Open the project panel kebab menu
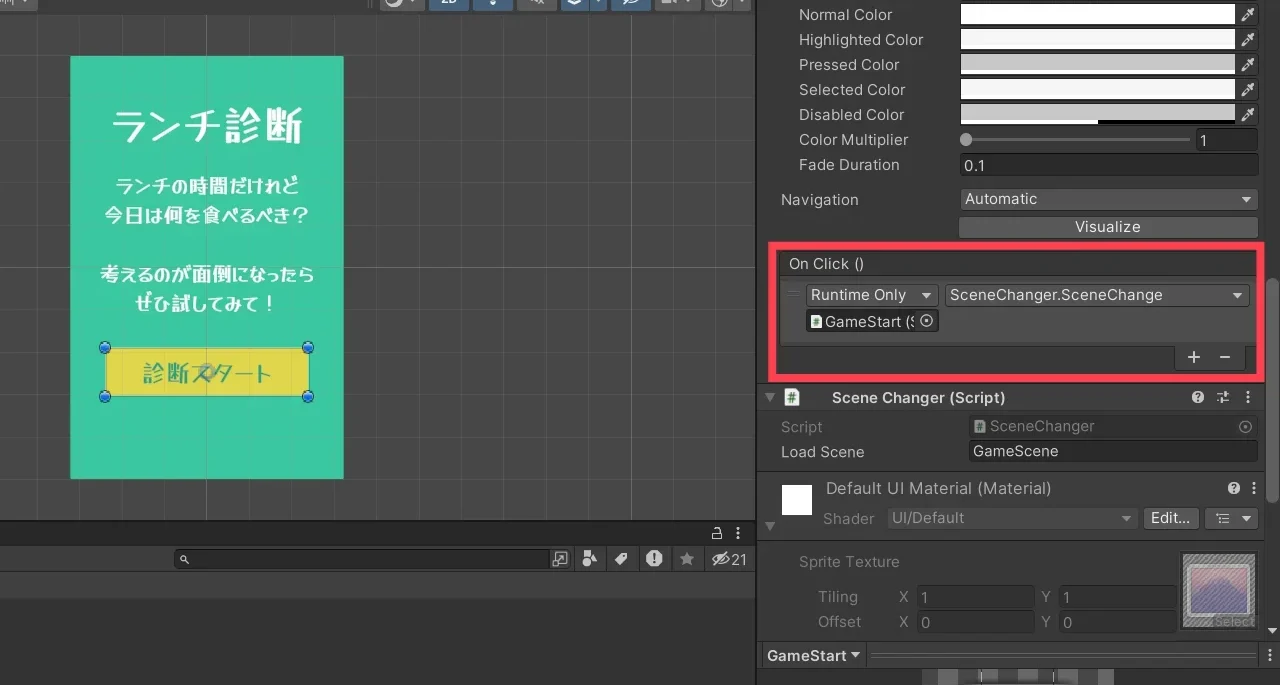Screen dimensions: 1280x685 tap(738, 533)
